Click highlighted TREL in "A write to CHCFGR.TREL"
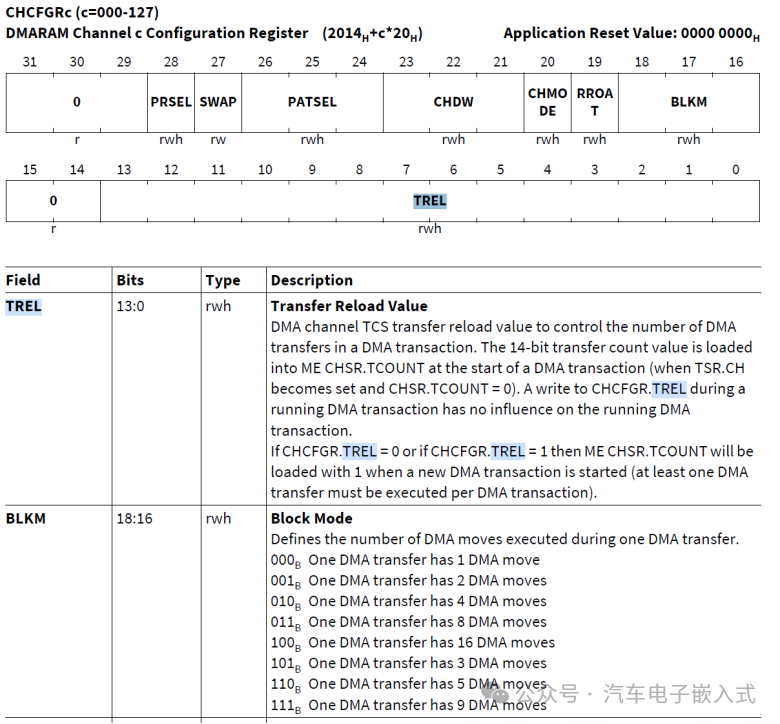 tap(669, 389)
